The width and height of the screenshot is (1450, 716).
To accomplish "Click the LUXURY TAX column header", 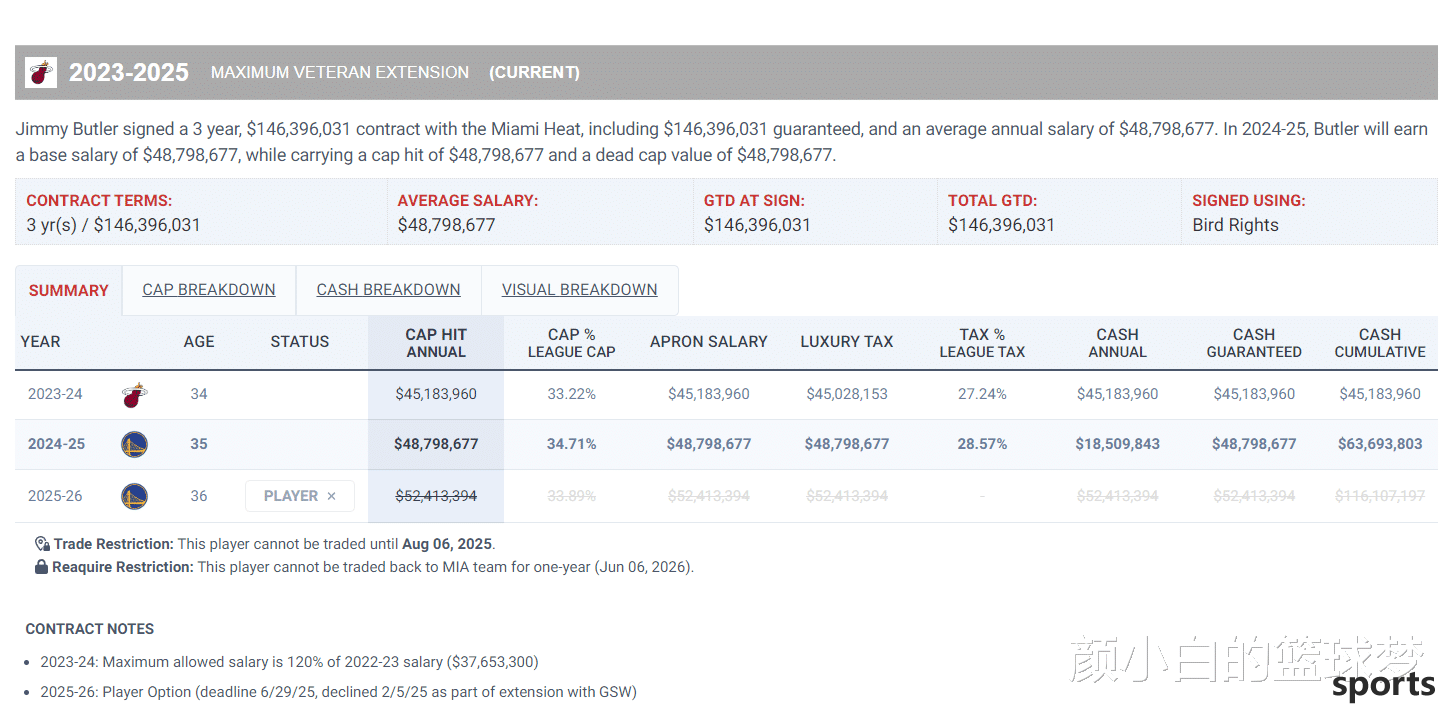I will [847, 342].
